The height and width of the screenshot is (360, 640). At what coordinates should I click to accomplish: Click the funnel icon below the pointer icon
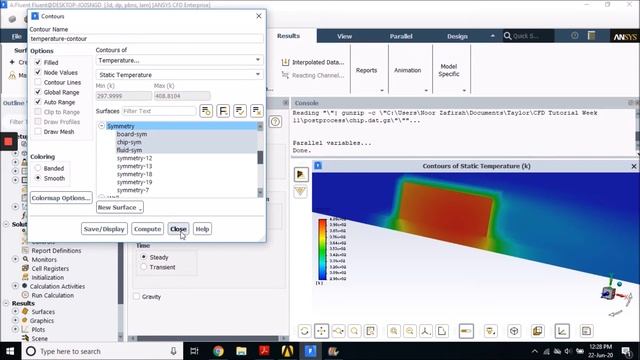pos(300,191)
